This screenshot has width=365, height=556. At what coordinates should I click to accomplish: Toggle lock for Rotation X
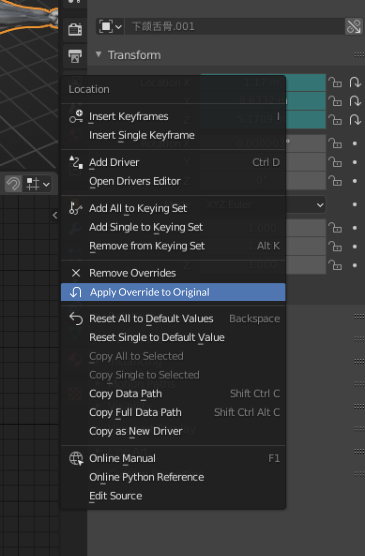click(x=335, y=143)
